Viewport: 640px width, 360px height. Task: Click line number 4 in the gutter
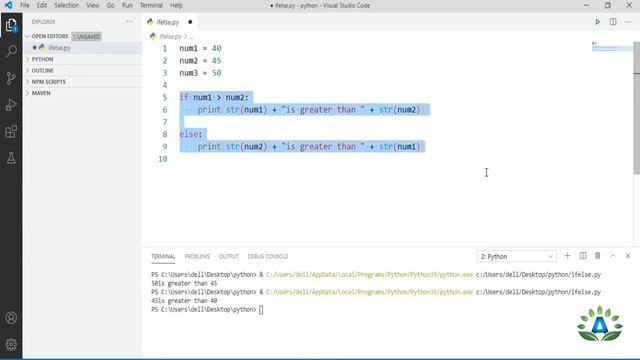click(x=164, y=85)
